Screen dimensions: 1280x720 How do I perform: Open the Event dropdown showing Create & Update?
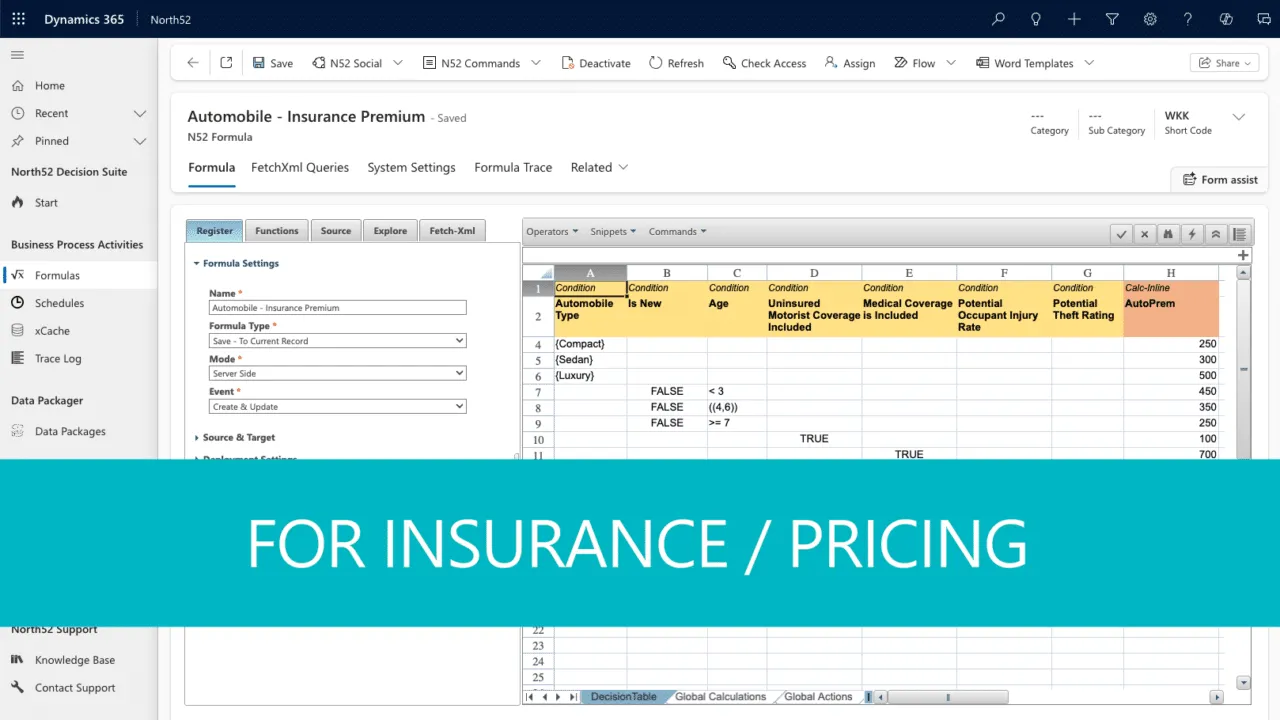[x=337, y=407]
